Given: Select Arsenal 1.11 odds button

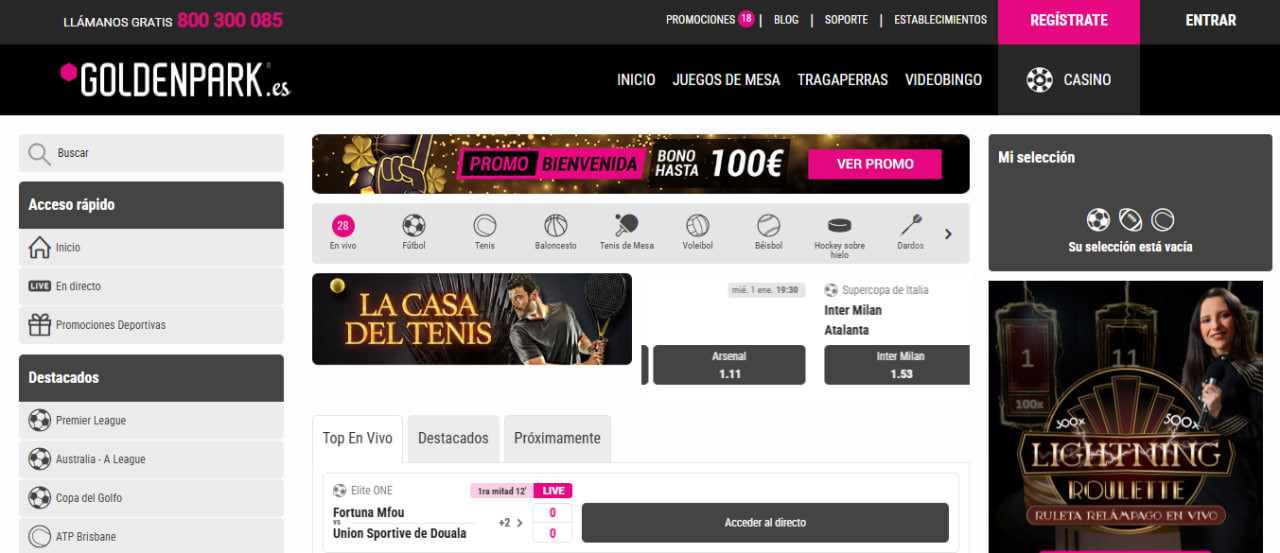Looking at the screenshot, I should [729, 365].
